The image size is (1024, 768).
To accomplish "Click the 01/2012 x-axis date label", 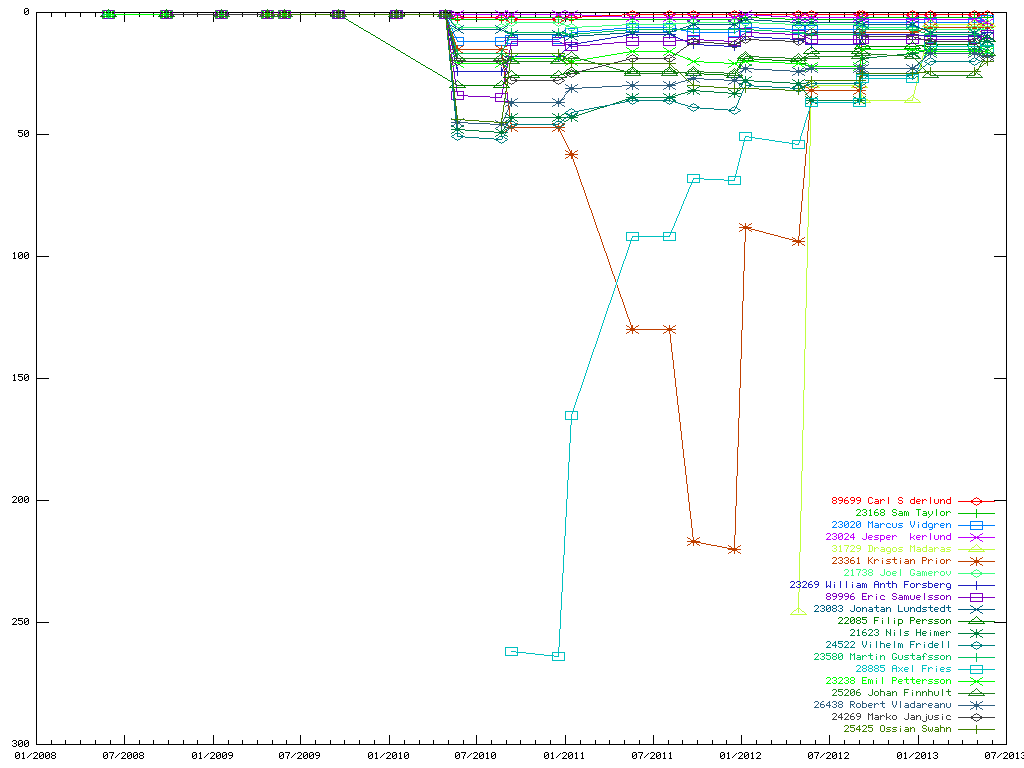I will (x=740, y=755).
